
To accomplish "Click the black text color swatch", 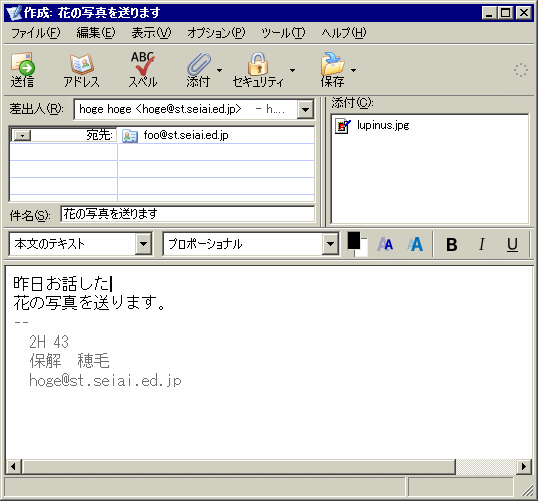I will [x=354, y=241].
